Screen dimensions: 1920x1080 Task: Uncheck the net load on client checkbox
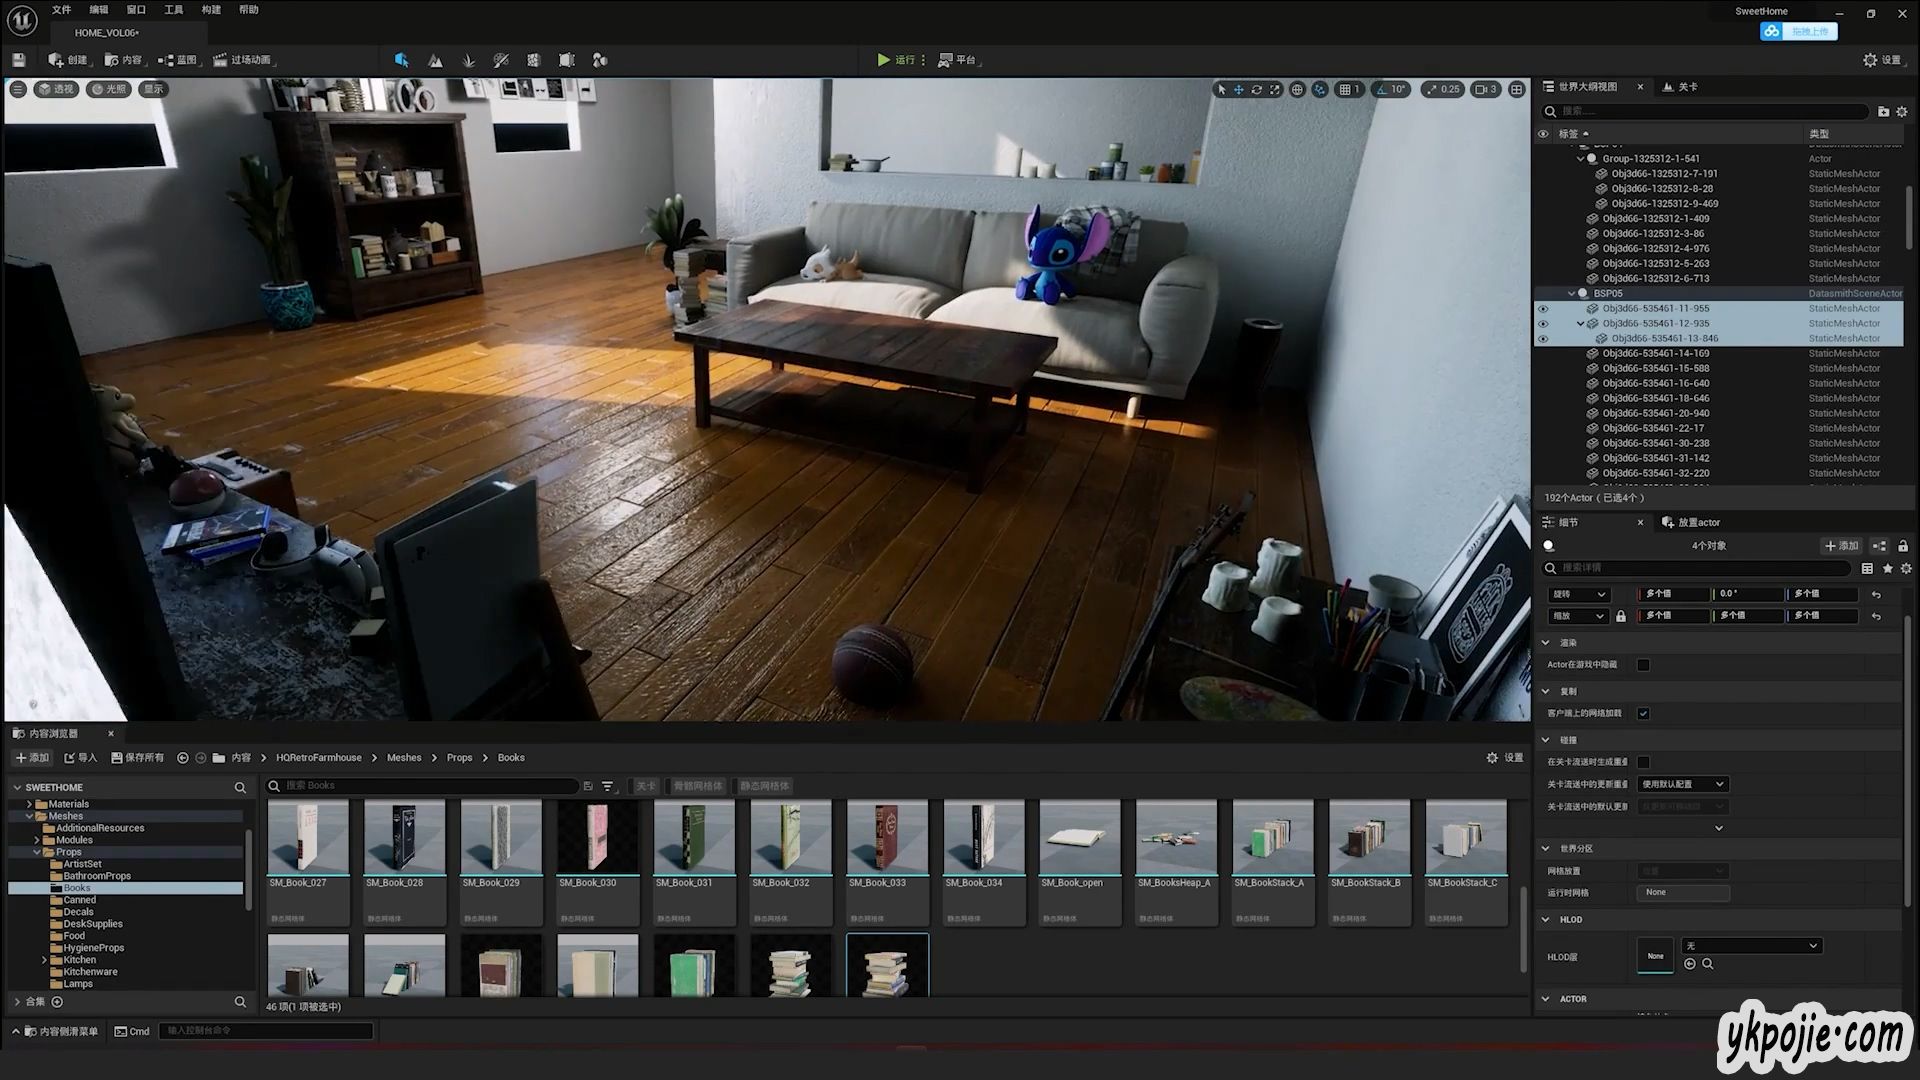tap(1643, 713)
